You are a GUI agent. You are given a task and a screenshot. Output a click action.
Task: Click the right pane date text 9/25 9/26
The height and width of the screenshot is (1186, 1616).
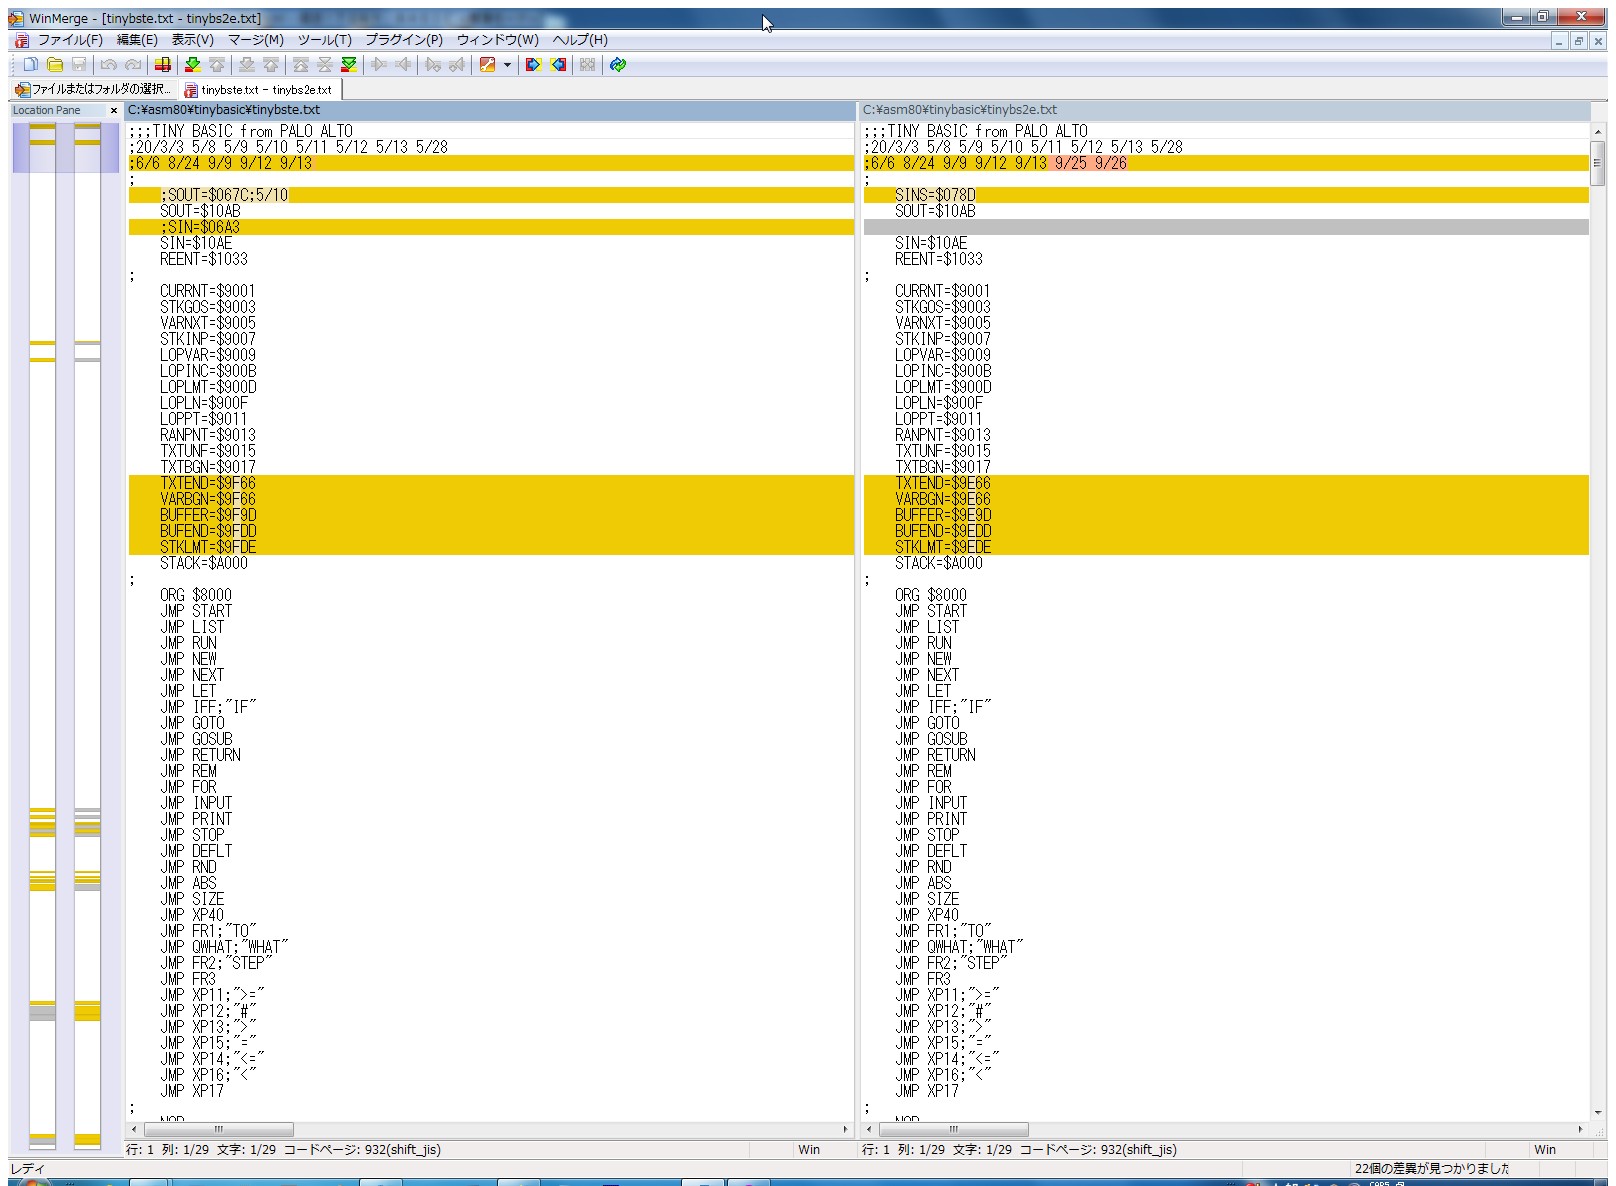[x=1090, y=163]
